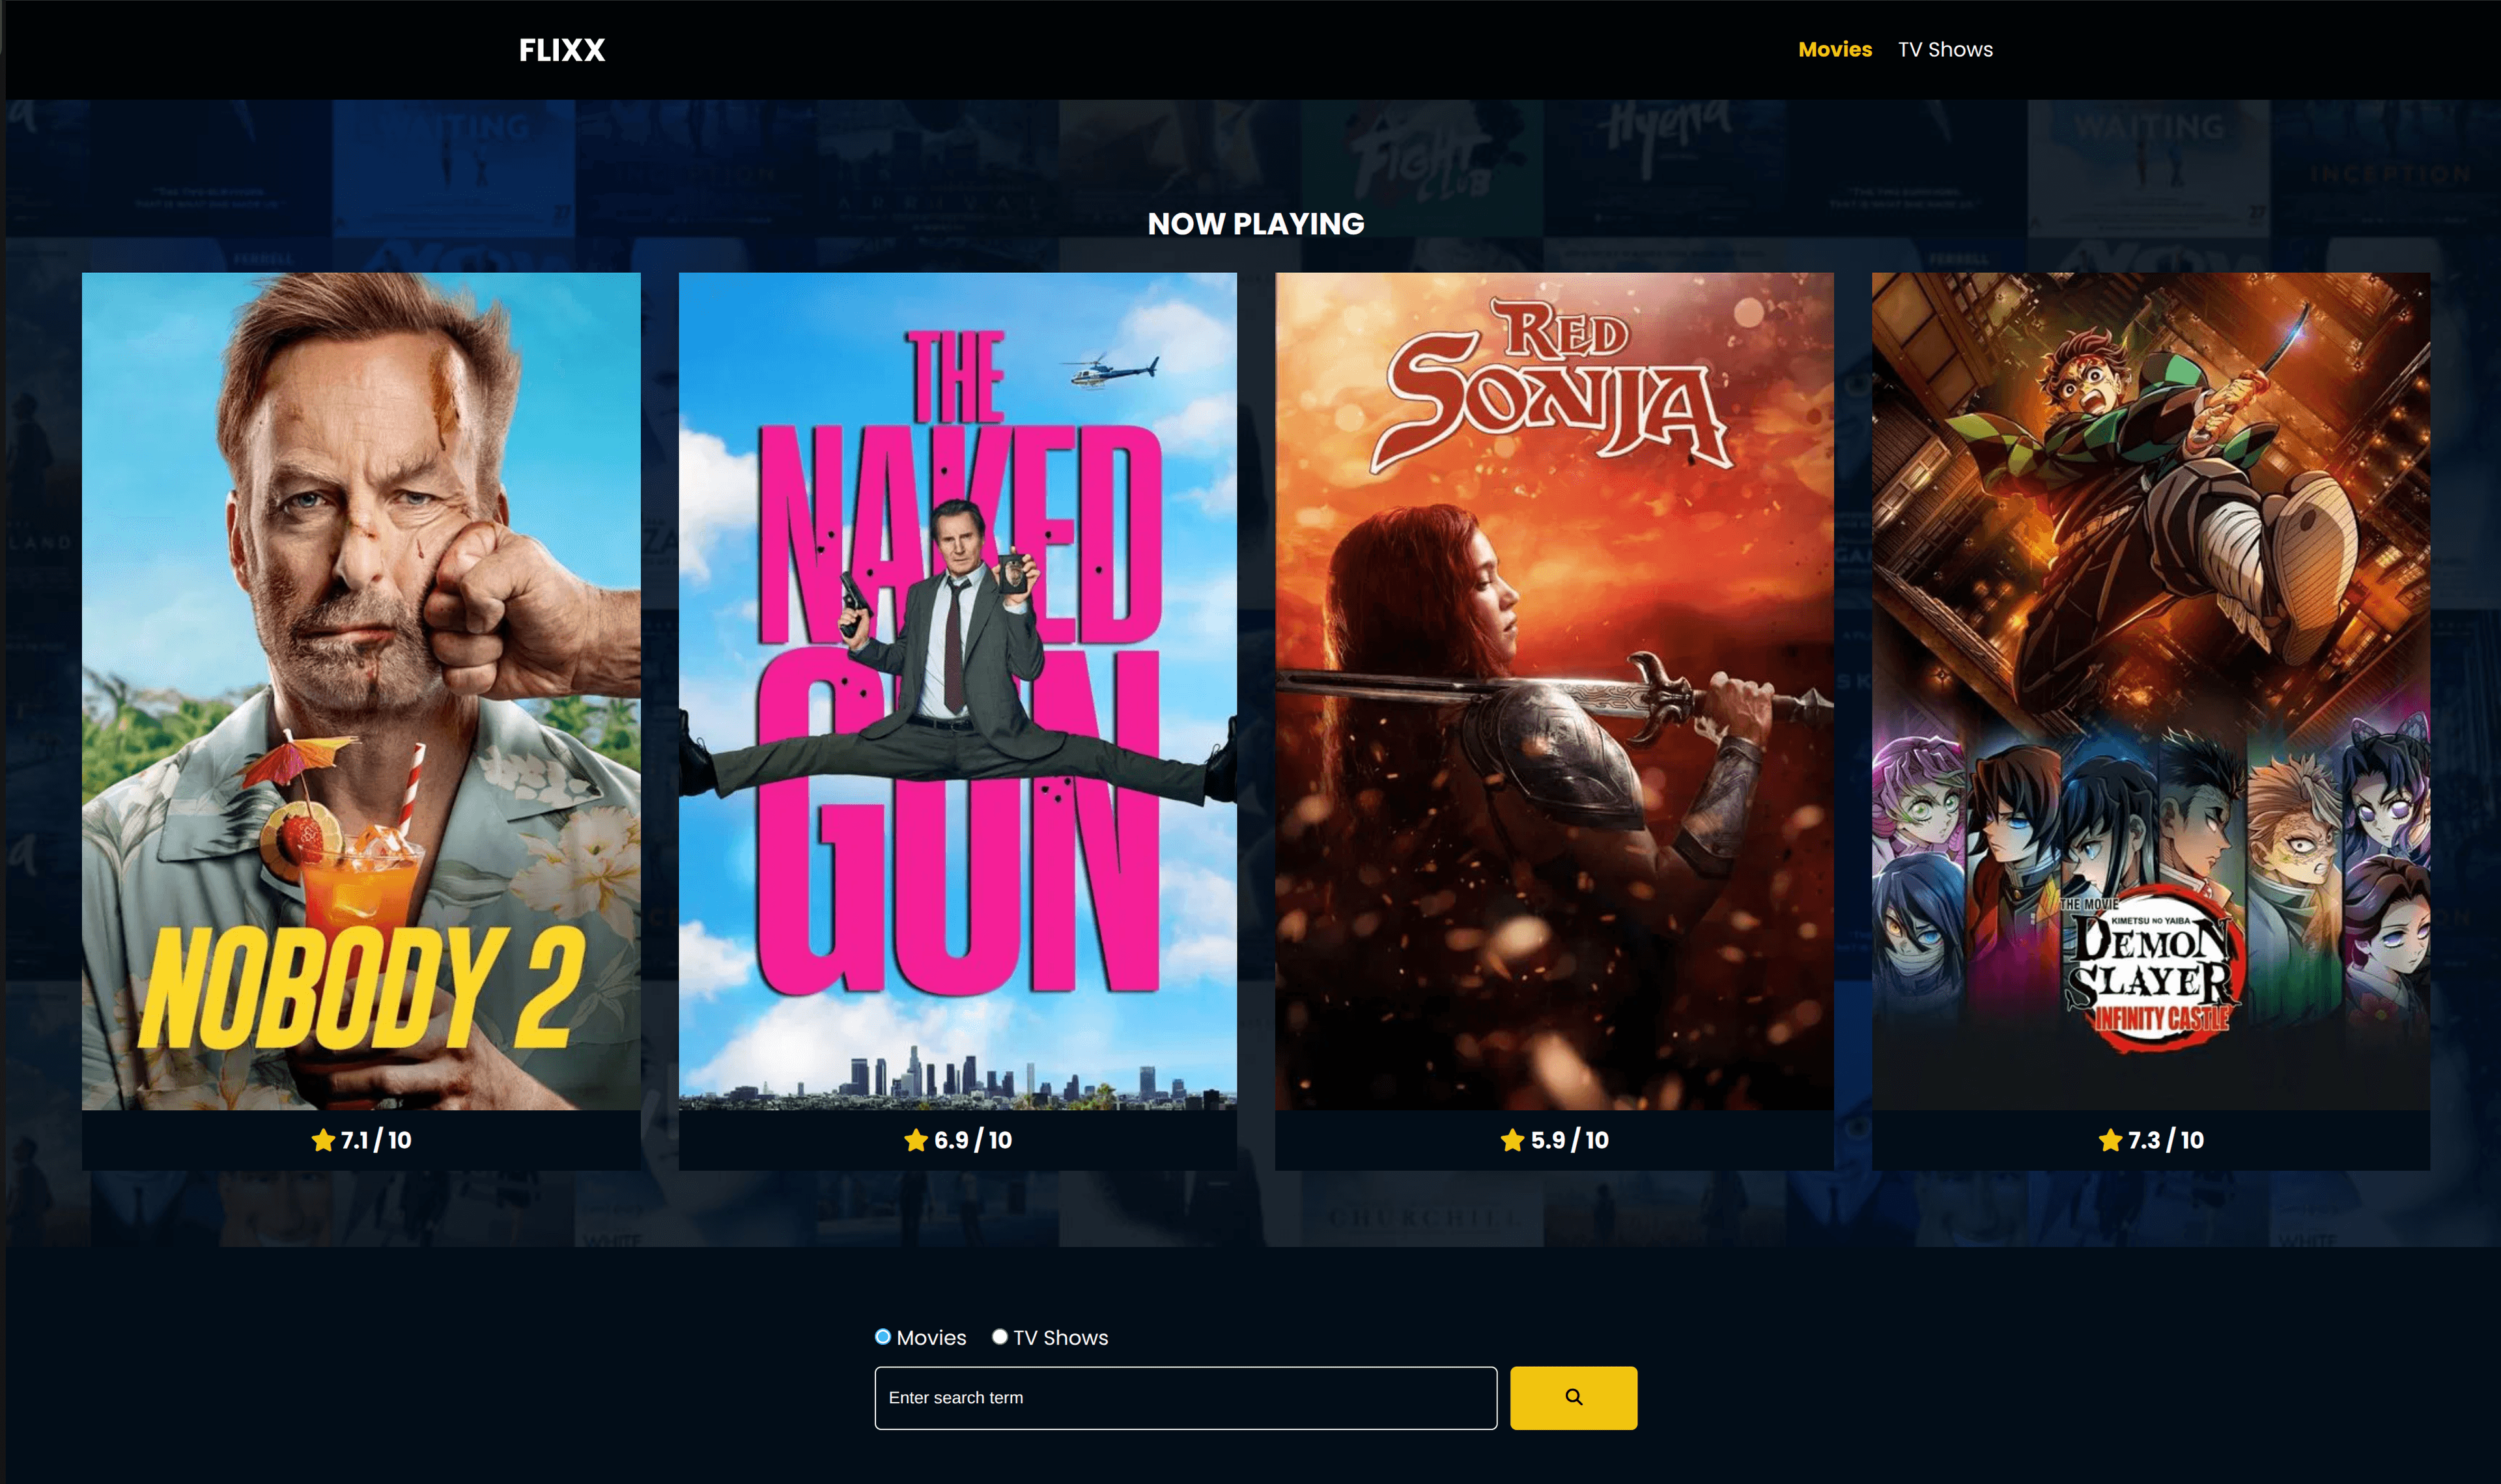Click the 7.3 / 10 rating text
This screenshot has height=1484, width=2501.
pyautogui.click(x=2165, y=1140)
